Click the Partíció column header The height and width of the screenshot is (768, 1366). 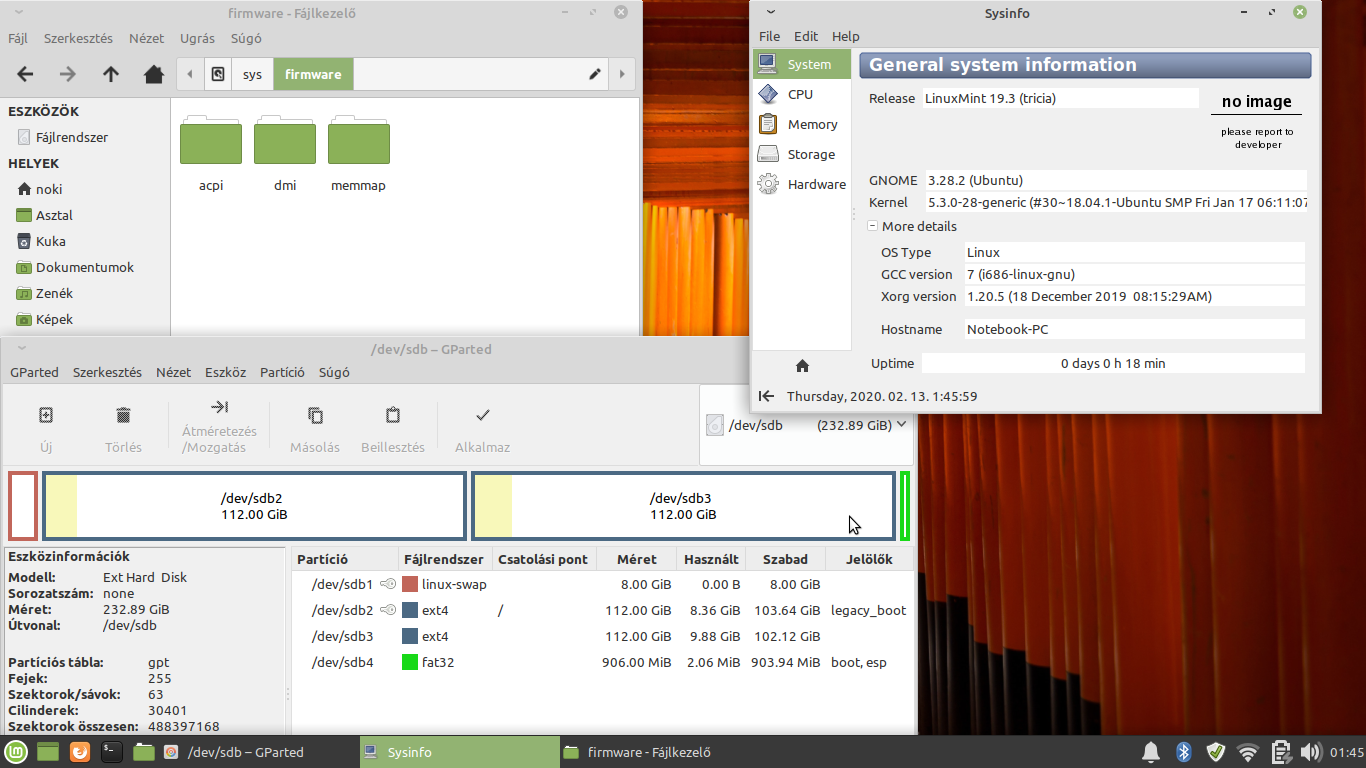[x=345, y=559]
